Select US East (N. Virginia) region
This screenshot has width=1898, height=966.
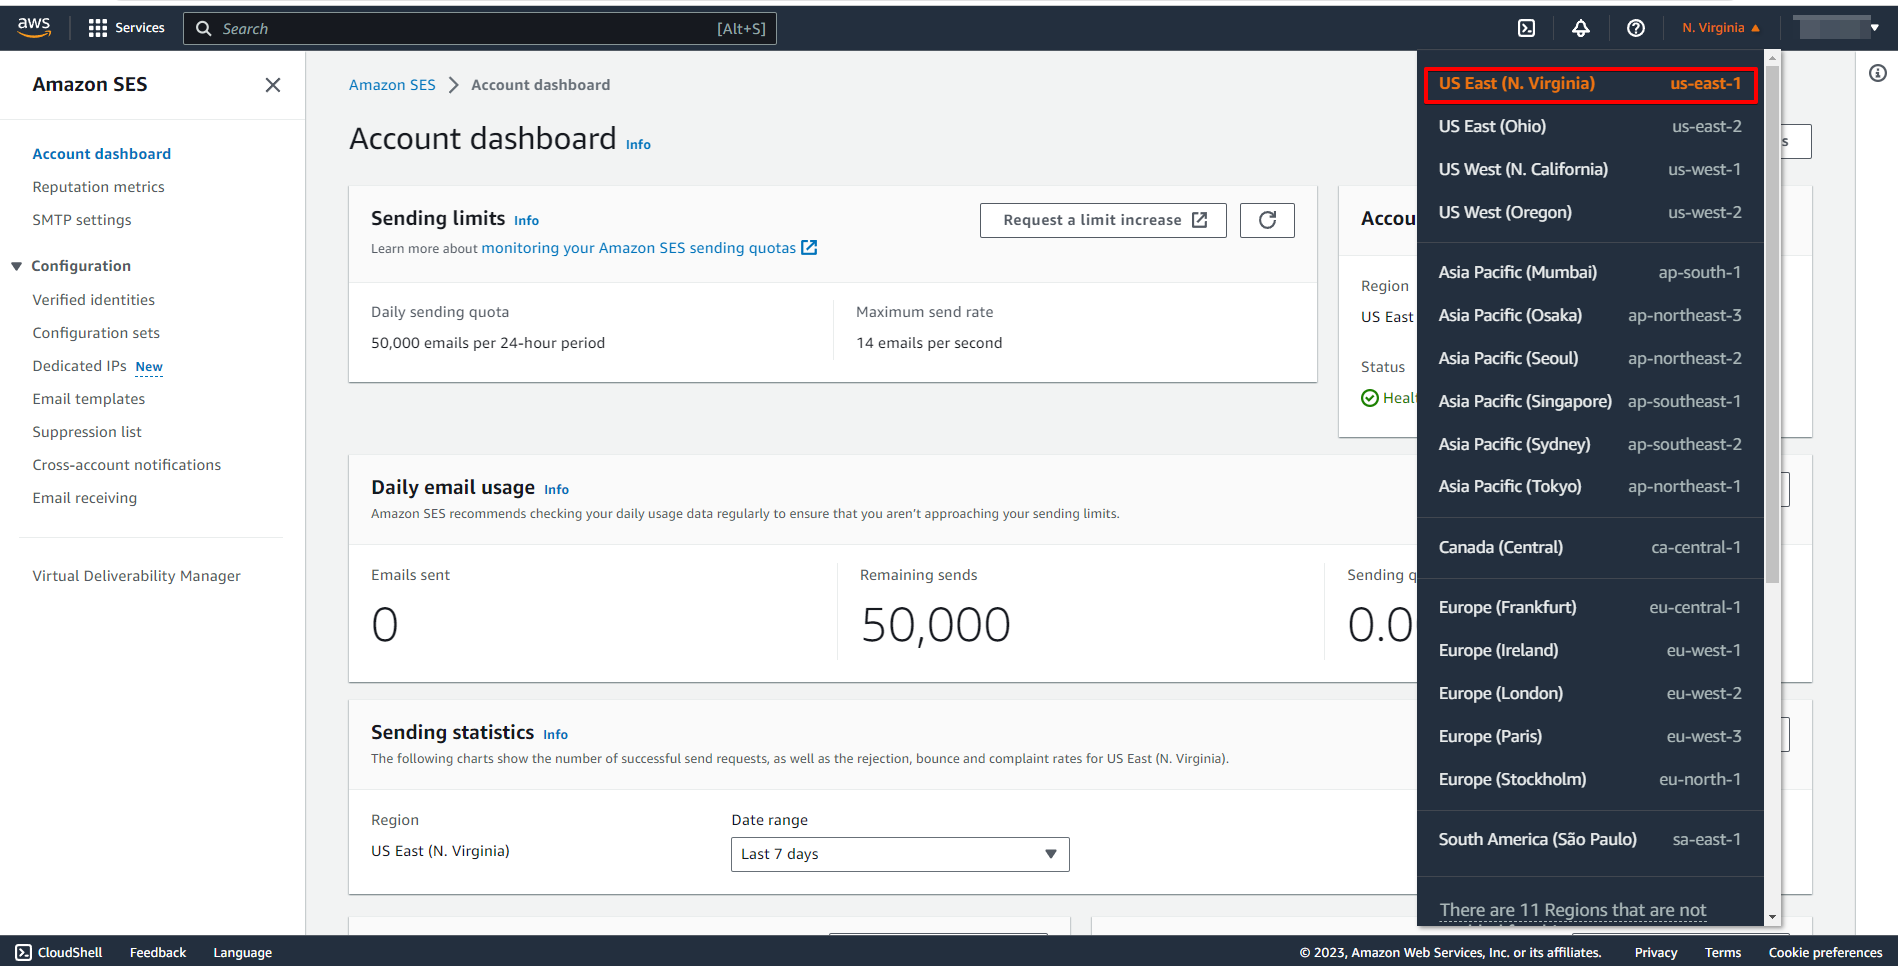(x=1590, y=84)
